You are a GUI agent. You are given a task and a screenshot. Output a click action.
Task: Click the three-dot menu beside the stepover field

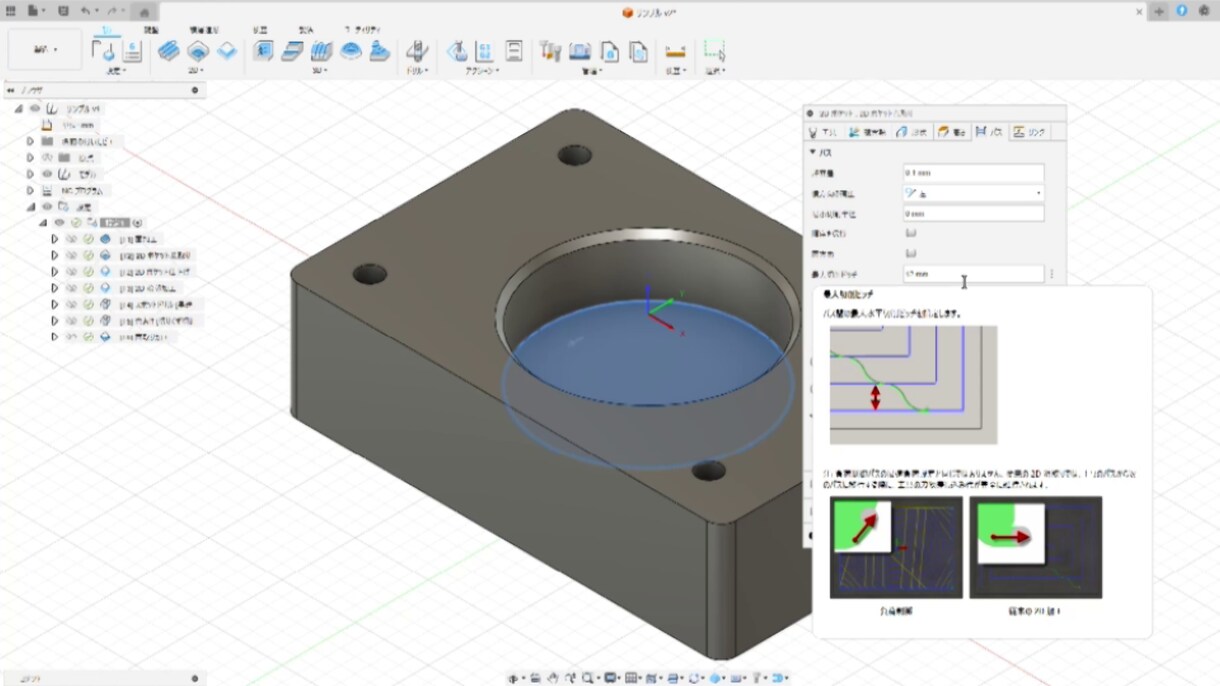pyautogui.click(x=1052, y=273)
